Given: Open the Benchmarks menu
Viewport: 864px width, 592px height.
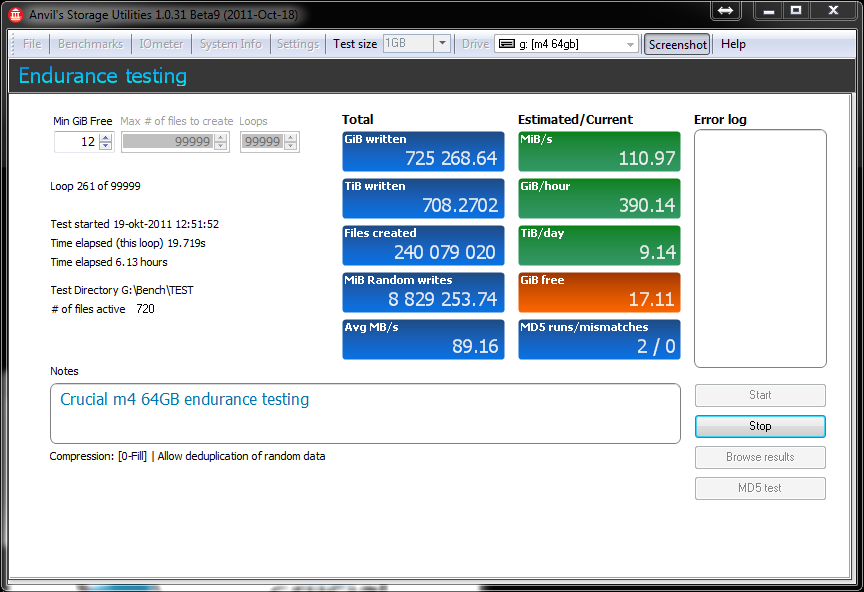Looking at the screenshot, I should pos(90,44).
